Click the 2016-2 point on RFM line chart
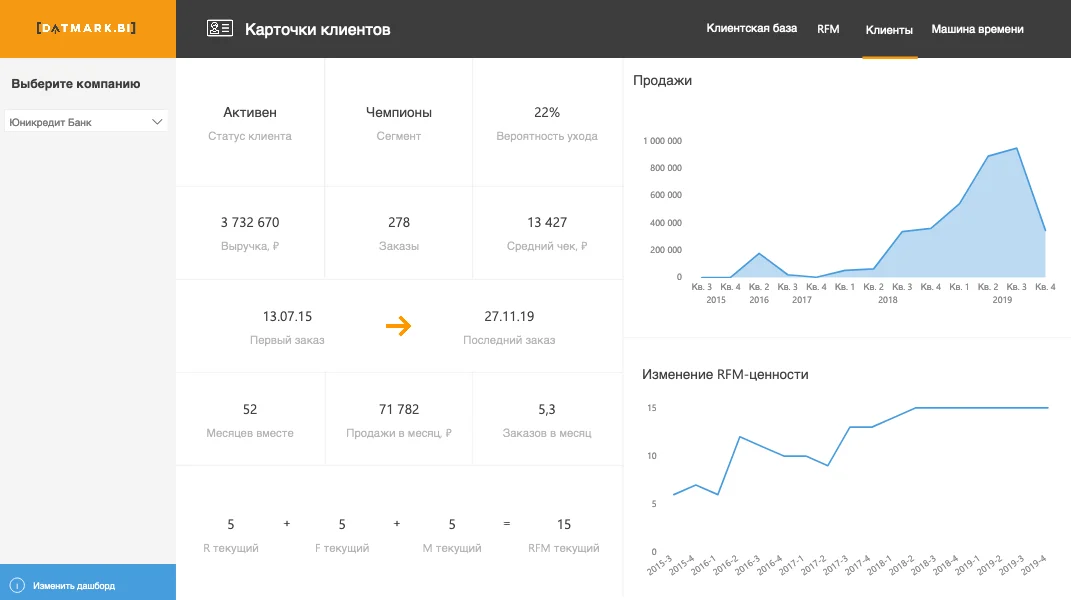The image size is (1071, 600). coord(739,437)
